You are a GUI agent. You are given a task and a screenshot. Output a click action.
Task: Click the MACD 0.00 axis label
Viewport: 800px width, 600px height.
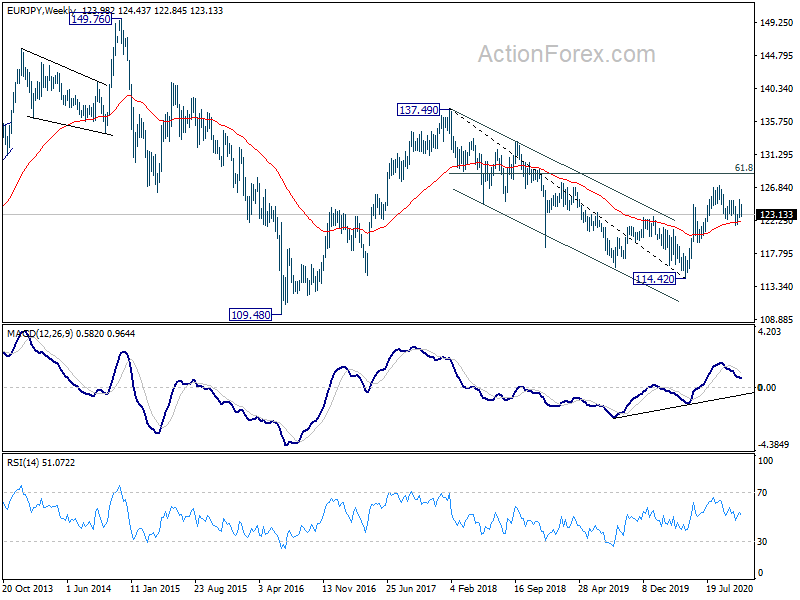tap(767, 388)
